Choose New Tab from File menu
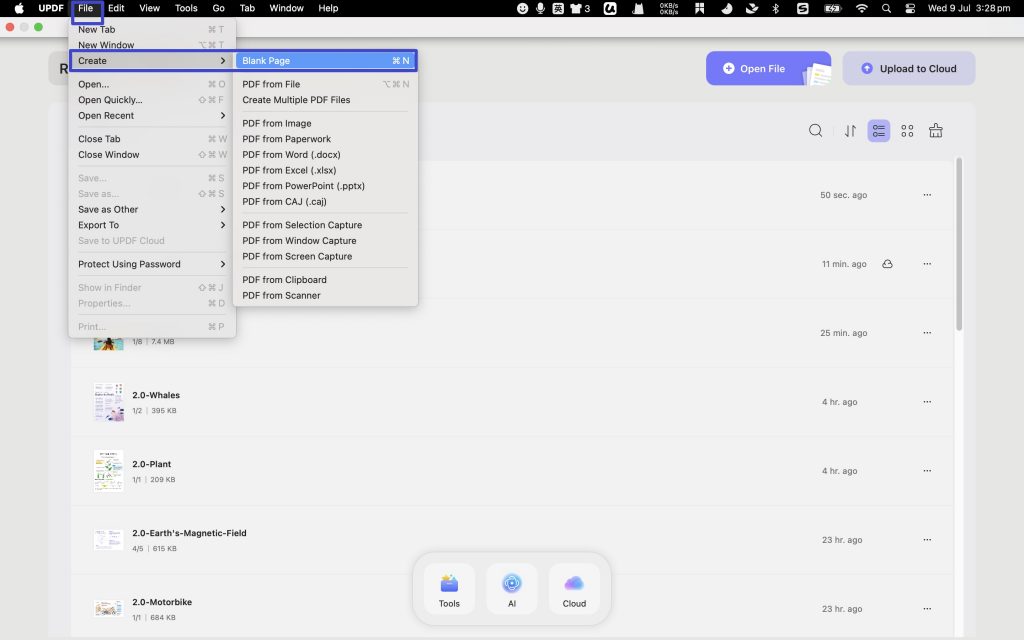1024x640 pixels. [152, 29]
